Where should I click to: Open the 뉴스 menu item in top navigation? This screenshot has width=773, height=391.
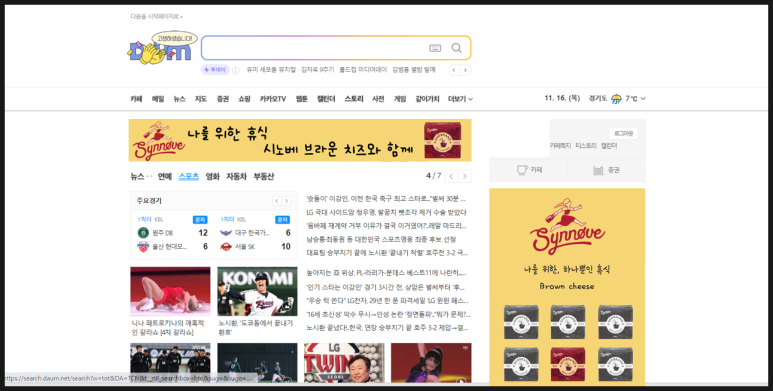[179, 99]
